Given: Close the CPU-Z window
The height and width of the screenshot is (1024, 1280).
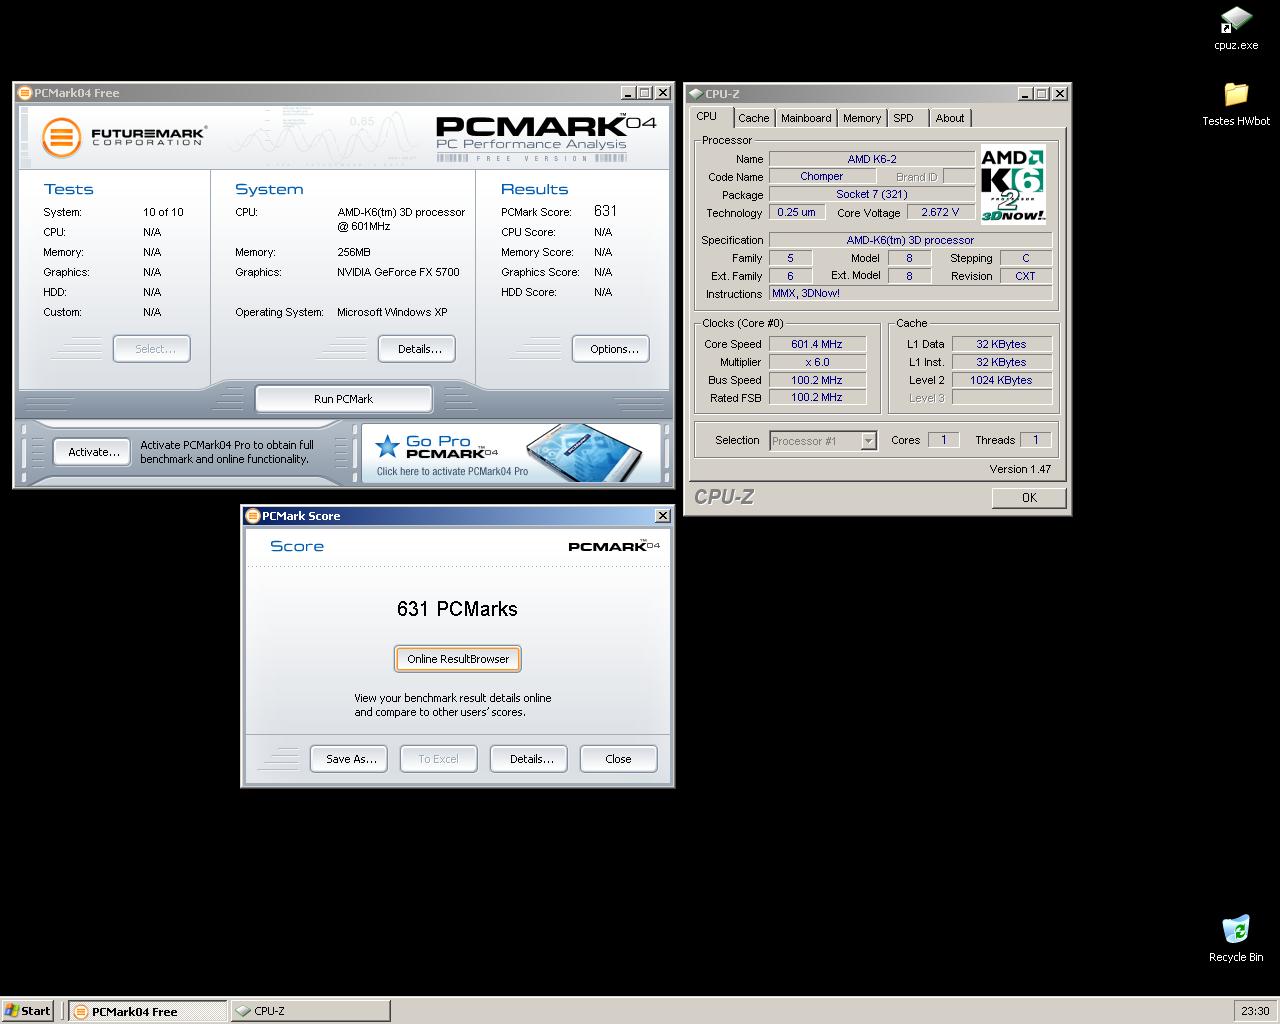Looking at the screenshot, I should click(1060, 94).
